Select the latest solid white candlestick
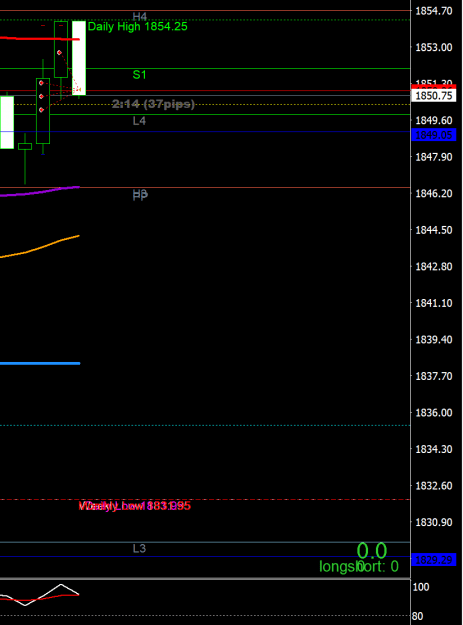 pyautogui.click(x=79, y=58)
